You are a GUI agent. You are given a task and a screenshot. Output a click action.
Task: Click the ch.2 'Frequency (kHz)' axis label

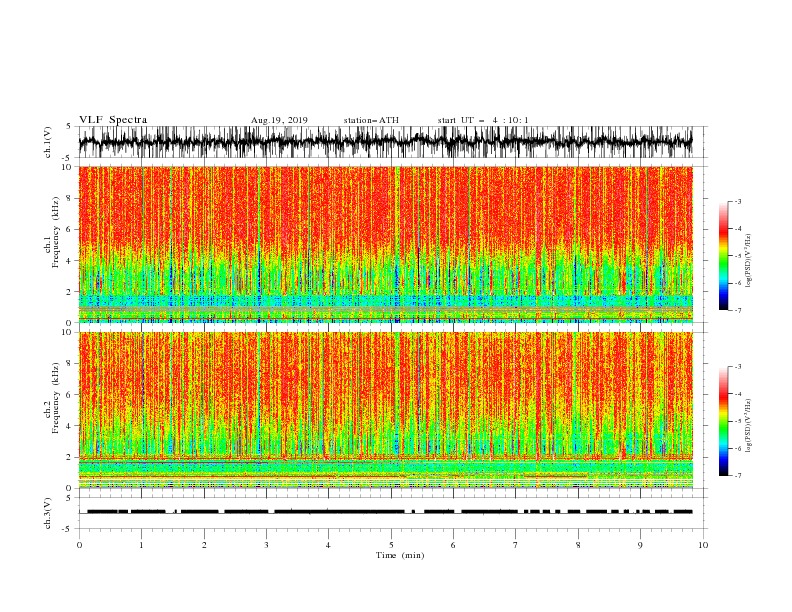(58, 398)
